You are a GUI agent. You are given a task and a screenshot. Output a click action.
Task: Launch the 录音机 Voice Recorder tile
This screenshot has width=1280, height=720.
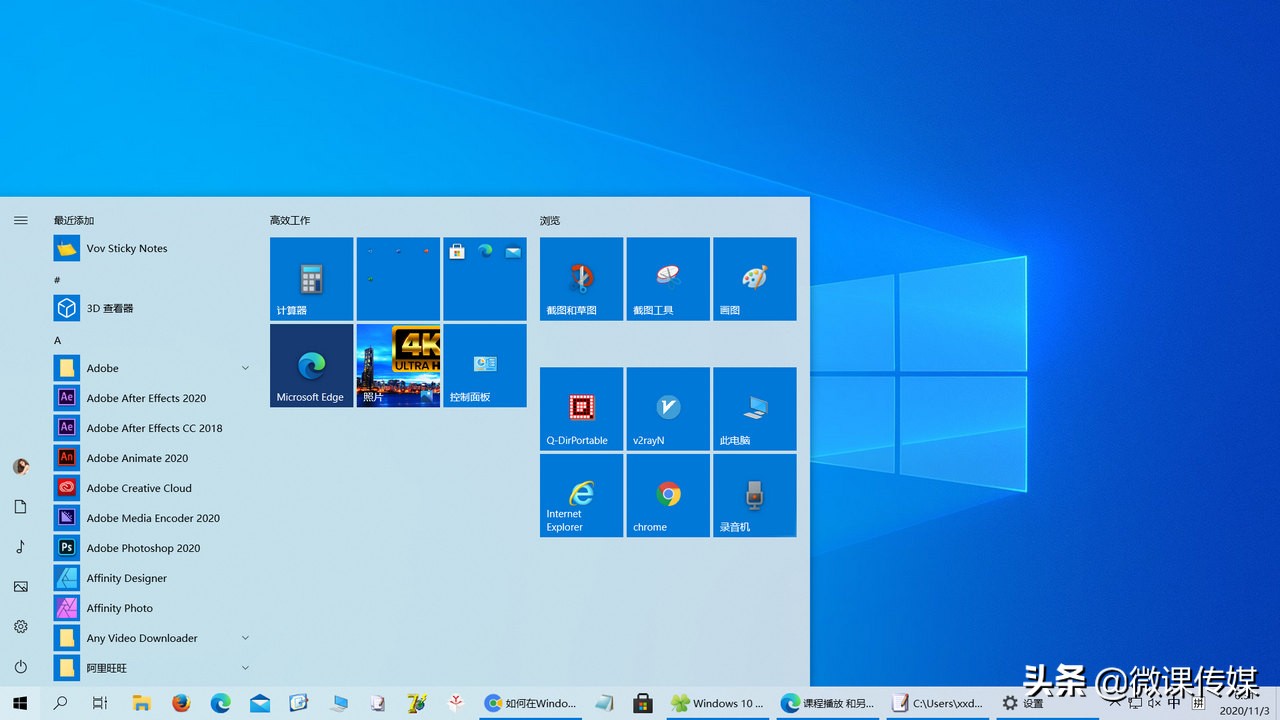(754, 494)
